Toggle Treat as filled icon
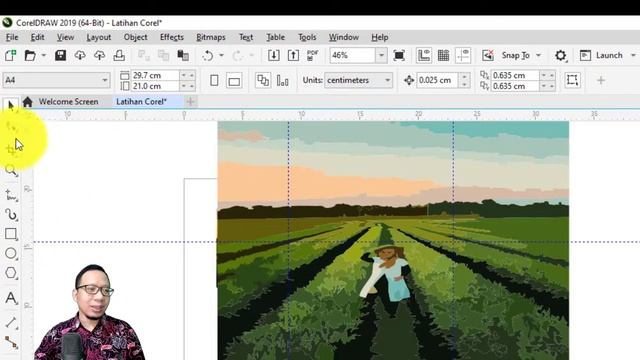640x360 pixels. 572,80
